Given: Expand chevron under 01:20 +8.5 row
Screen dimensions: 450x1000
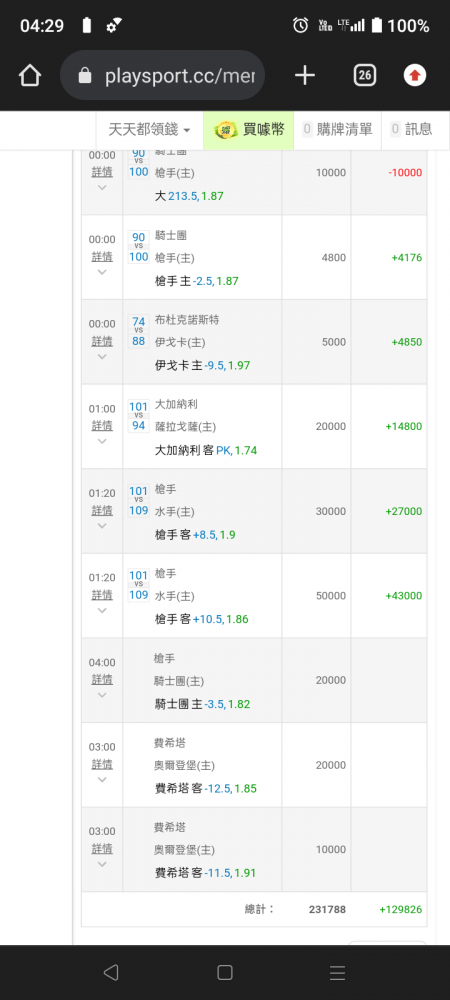Looking at the screenshot, I should [102, 526].
